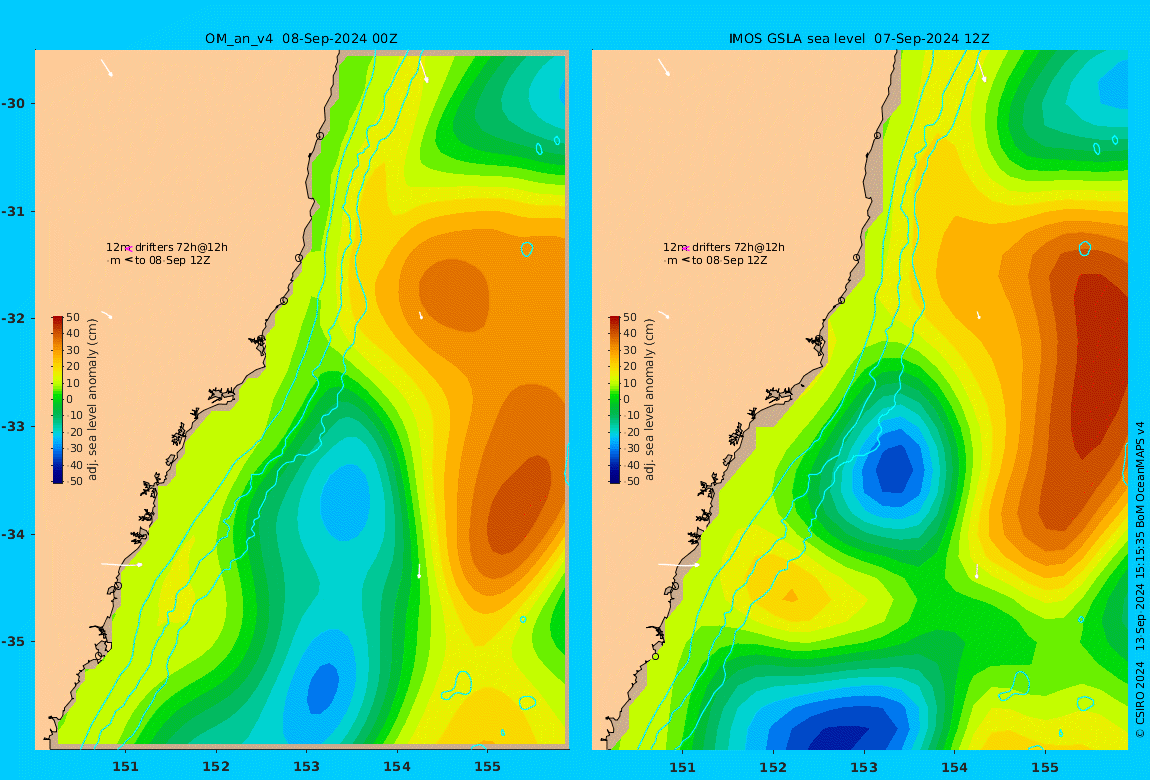
Task: Select the -32 latitude label
Action: [x=13, y=319]
